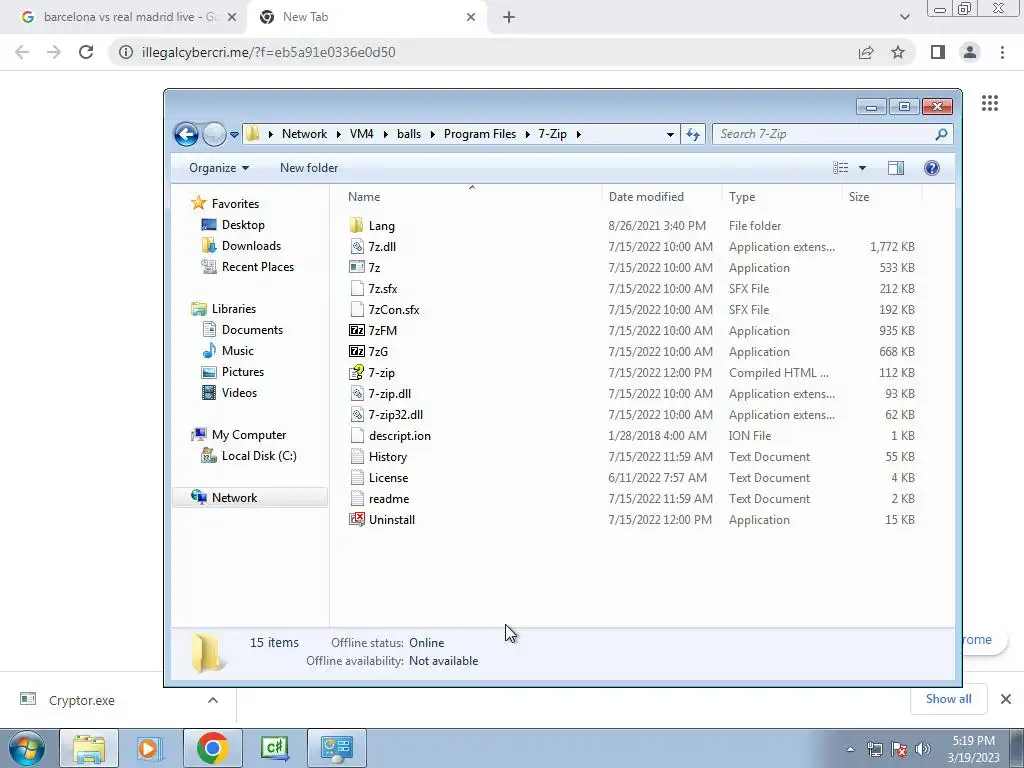Select Program Files breadcrumb segment
This screenshot has height=768, width=1024.
point(480,134)
